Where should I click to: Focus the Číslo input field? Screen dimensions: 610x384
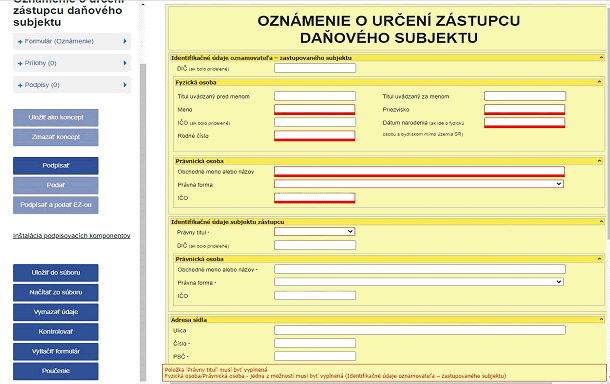(315, 343)
